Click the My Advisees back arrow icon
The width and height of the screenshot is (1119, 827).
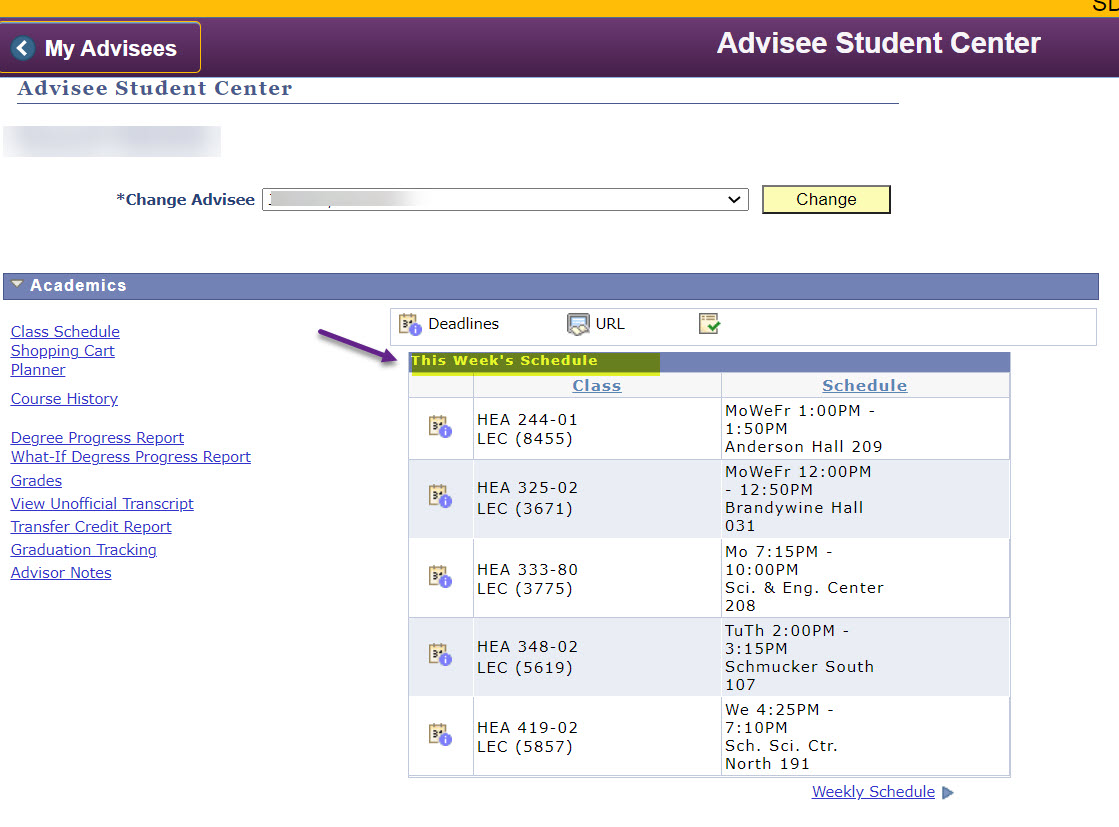[x=24, y=48]
